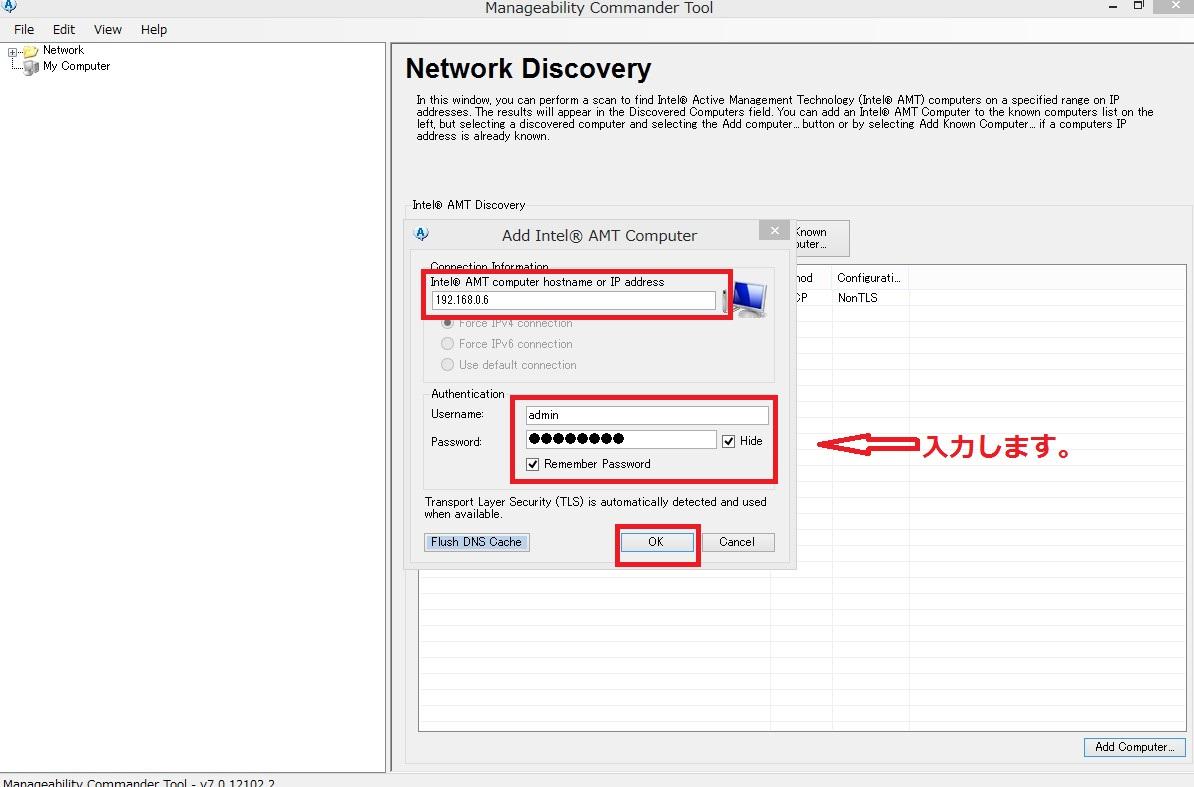The height and width of the screenshot is (787, 1194).
Task: Click the Manageability Commander app icon in title bar
Action: [9, 6]
